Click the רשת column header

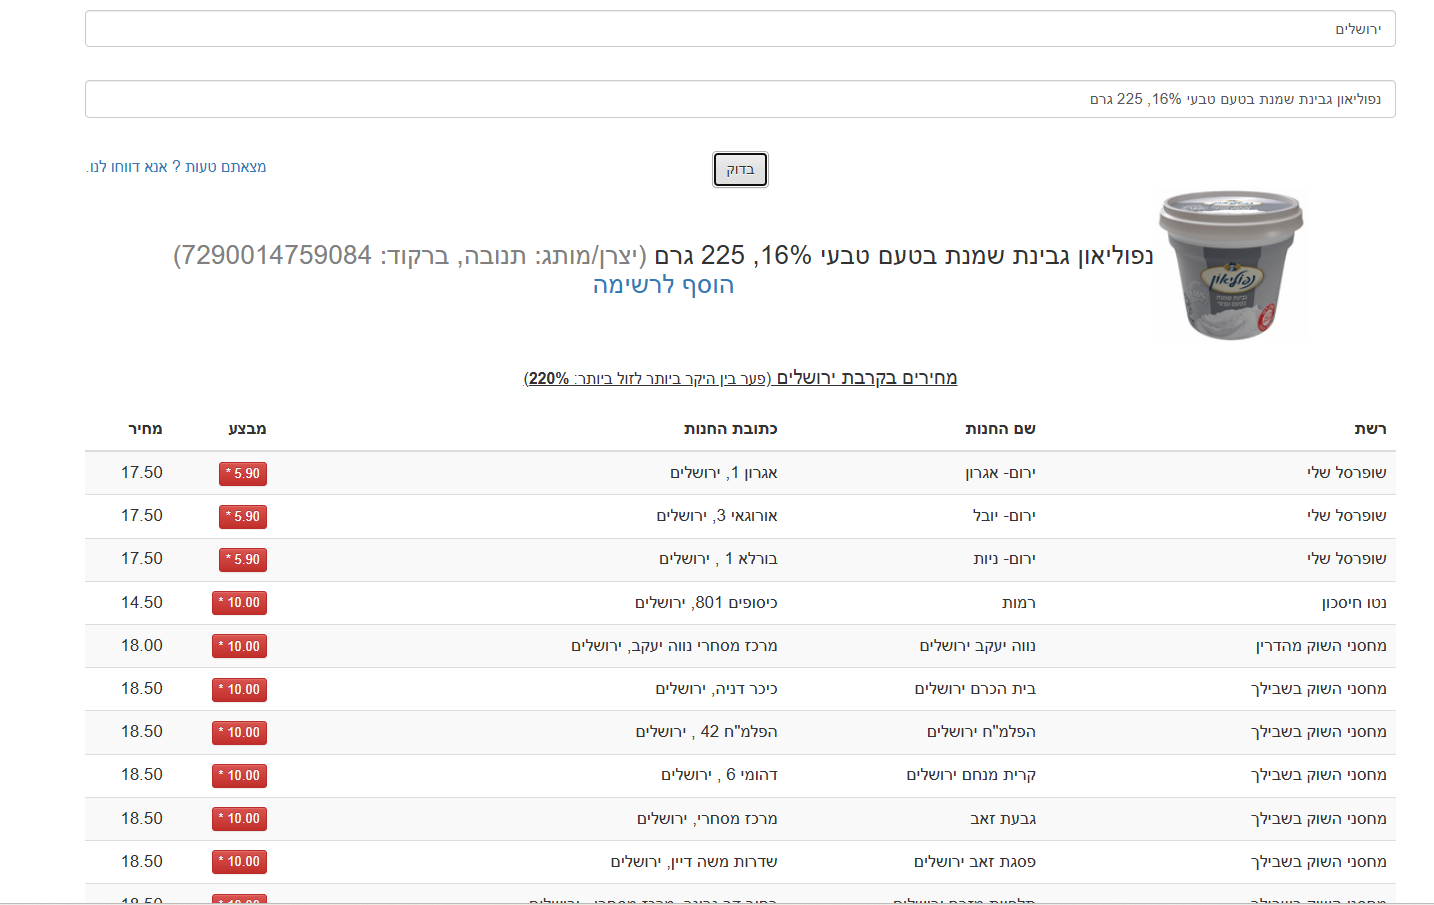[1380, 428]
